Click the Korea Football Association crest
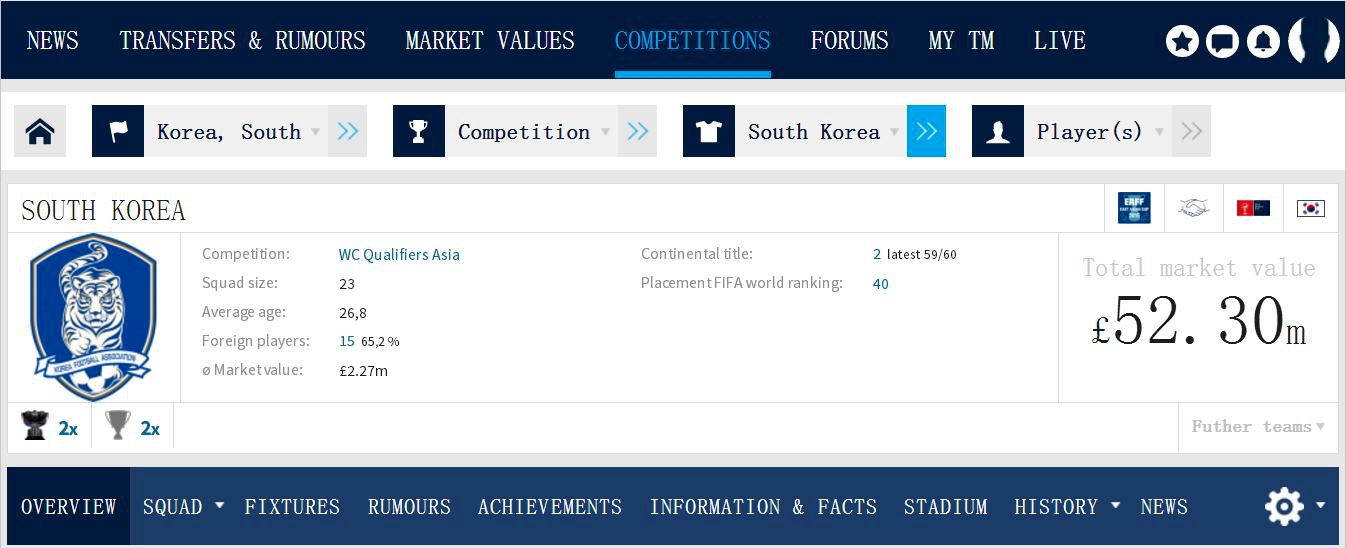The width and height of the screenshot is (1346, 548). 93,317
